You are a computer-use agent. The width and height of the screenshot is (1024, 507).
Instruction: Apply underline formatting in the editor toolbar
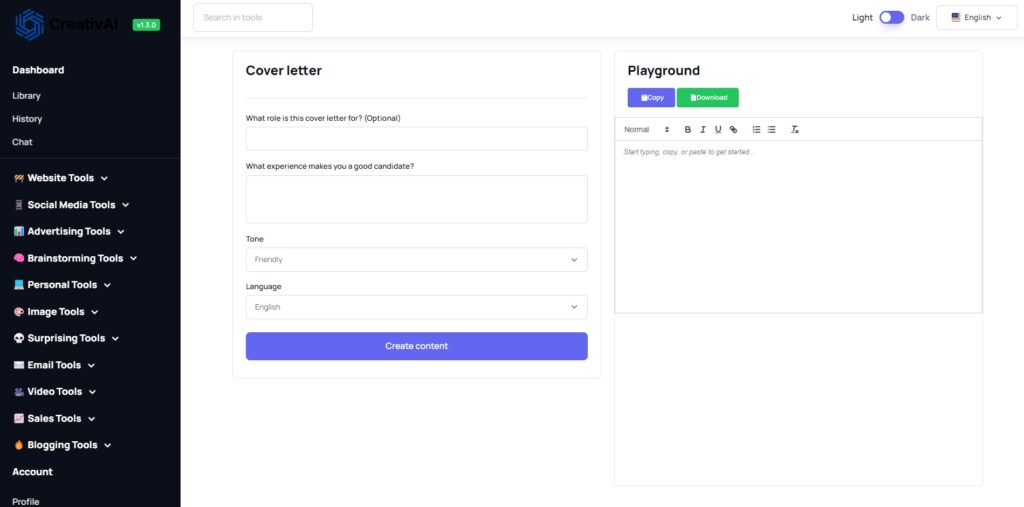point(718,129)
